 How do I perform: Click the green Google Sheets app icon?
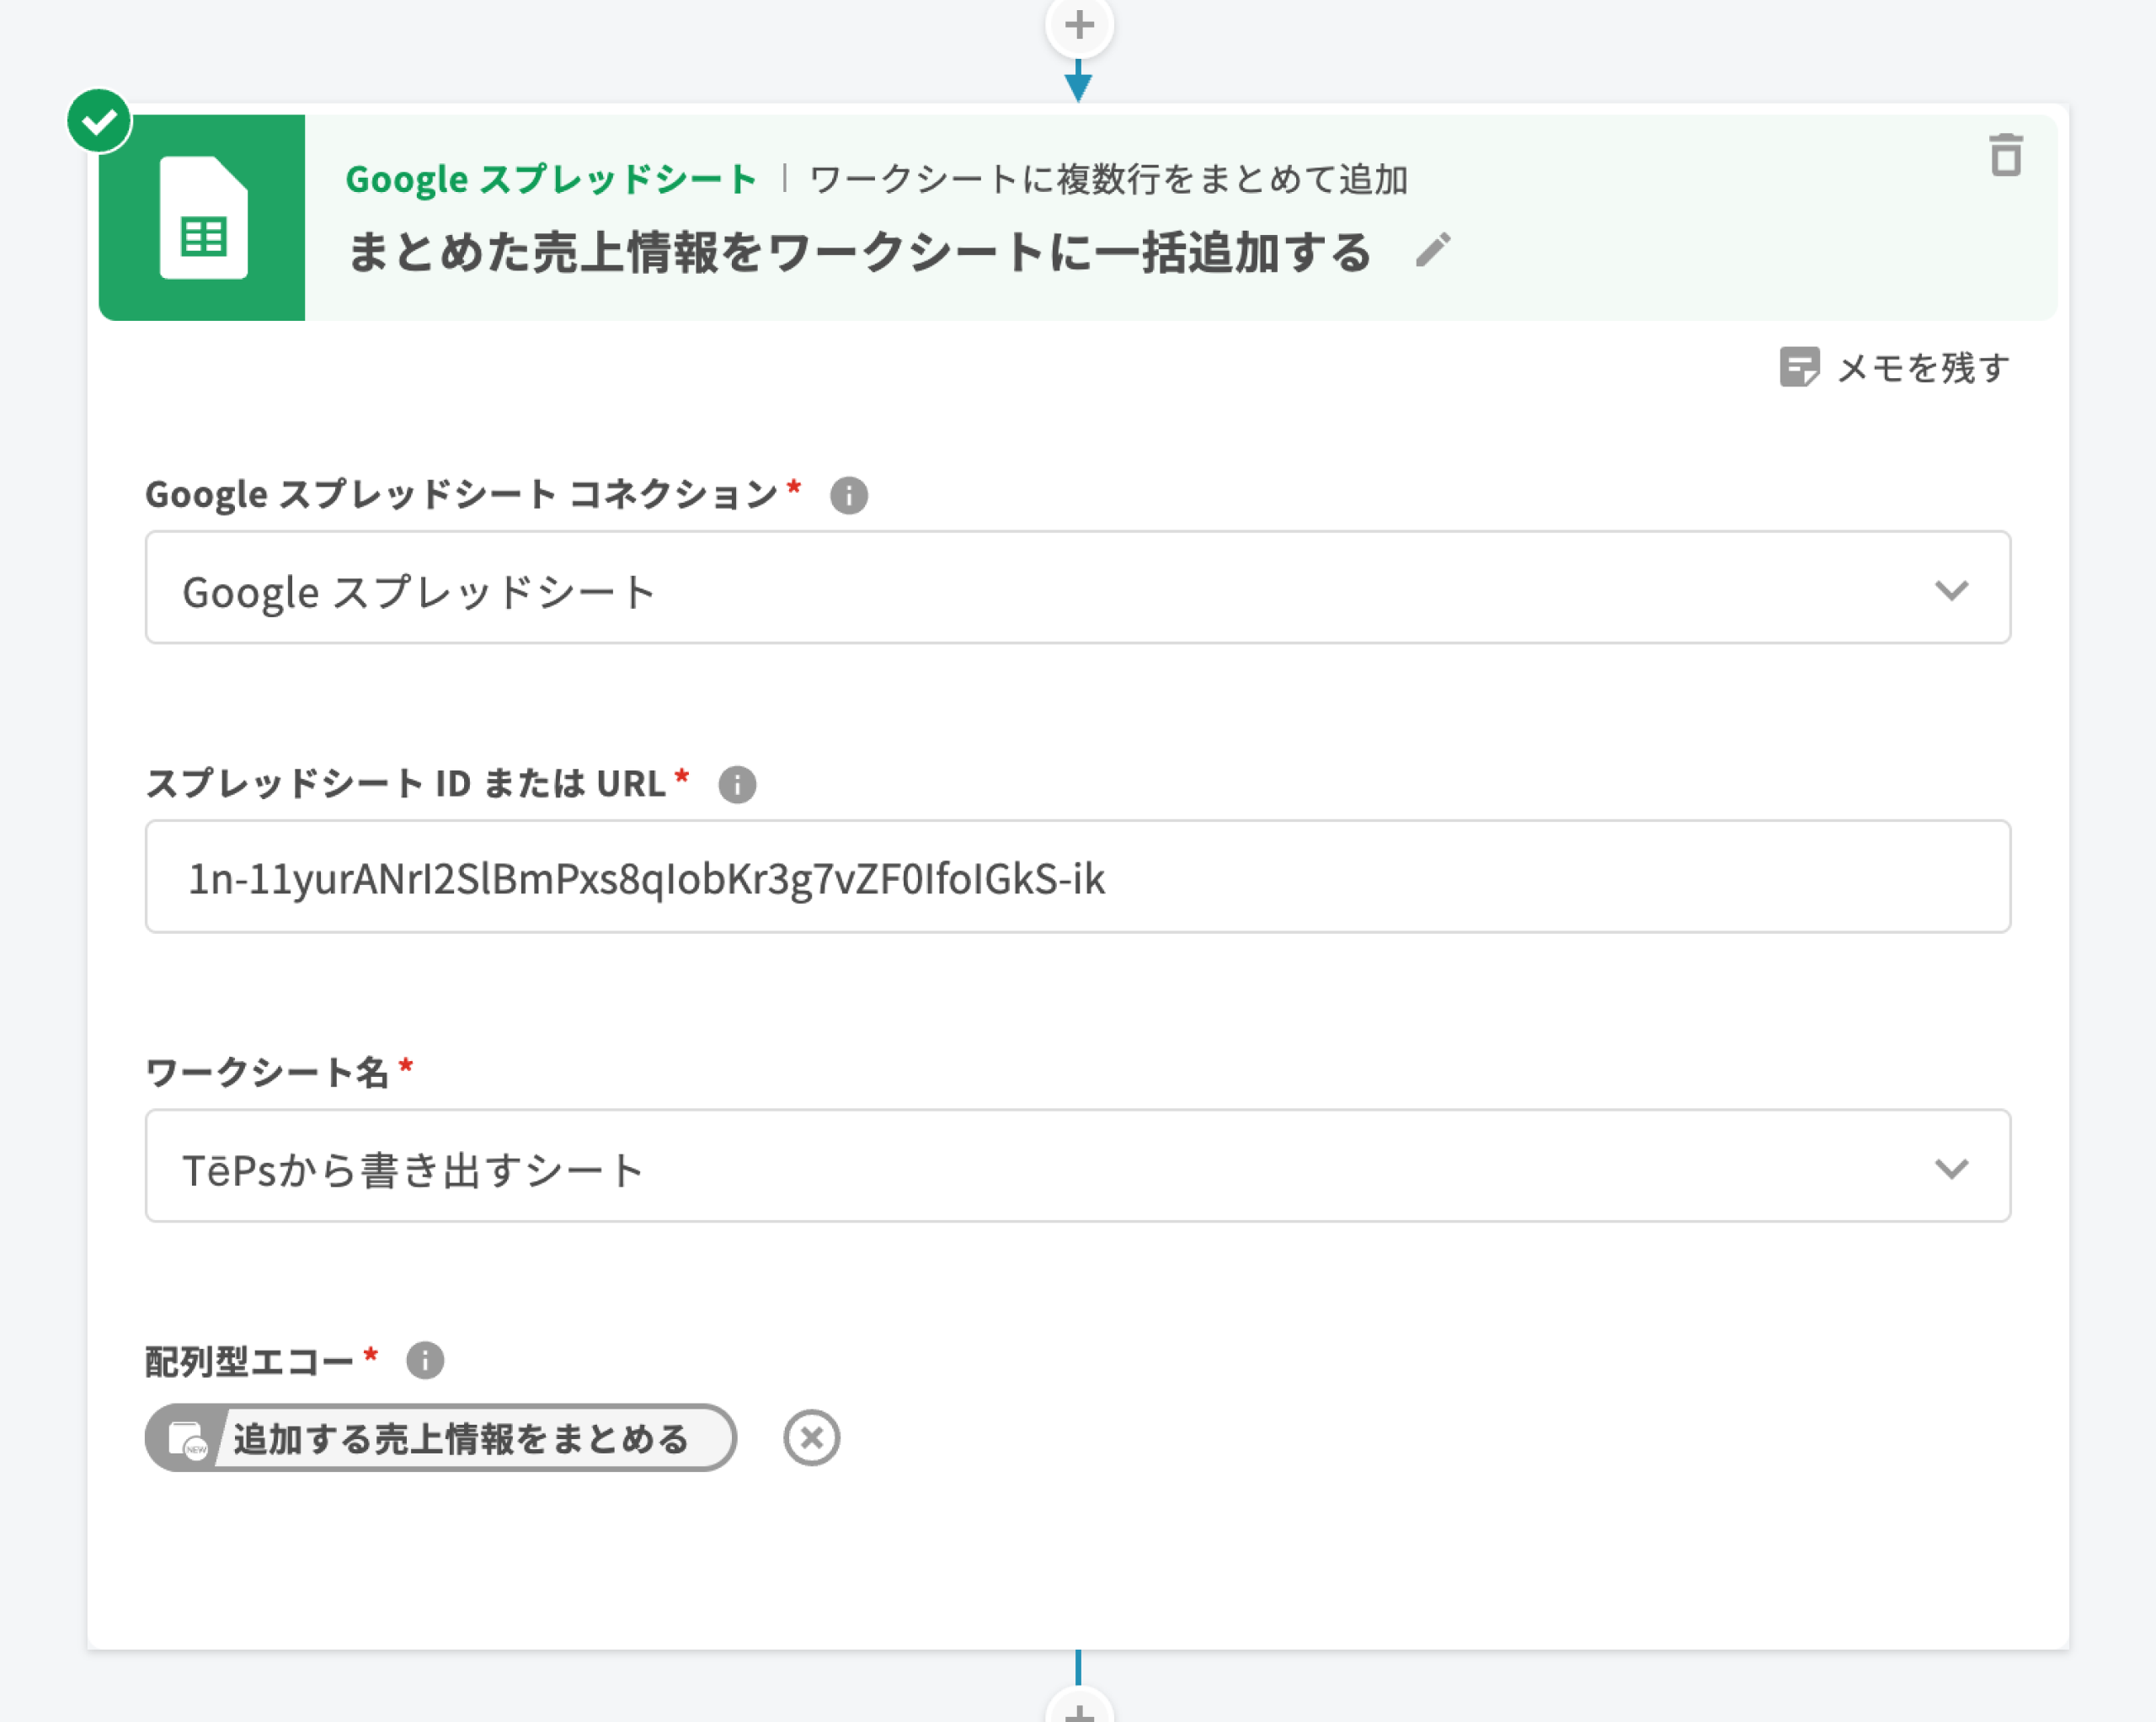click(x=203, y=218)
